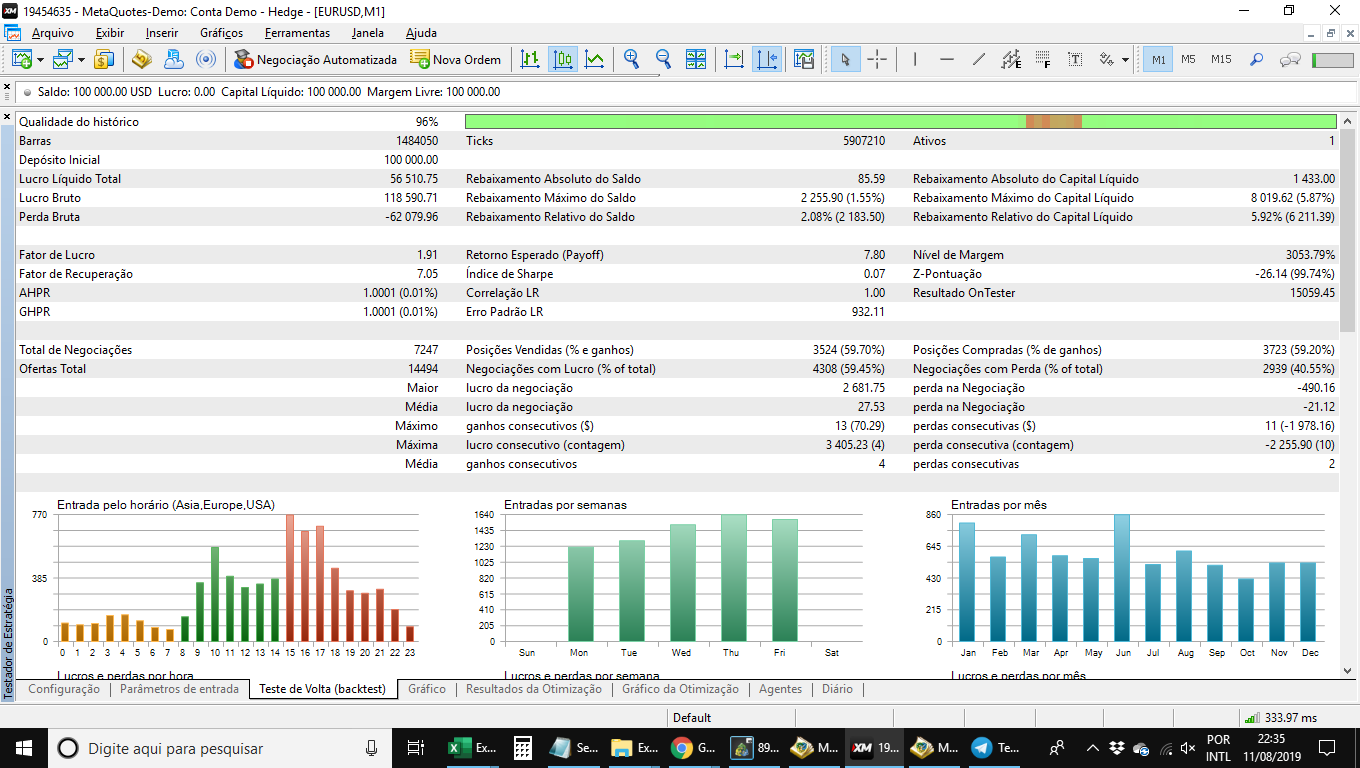Draw a vertical line object
1360x768 pixels.
click(915, 59)
